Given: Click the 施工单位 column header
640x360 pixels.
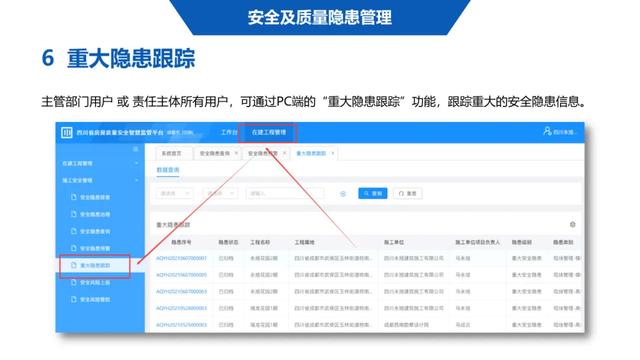Looking at the screenshot, I should 394,242.
